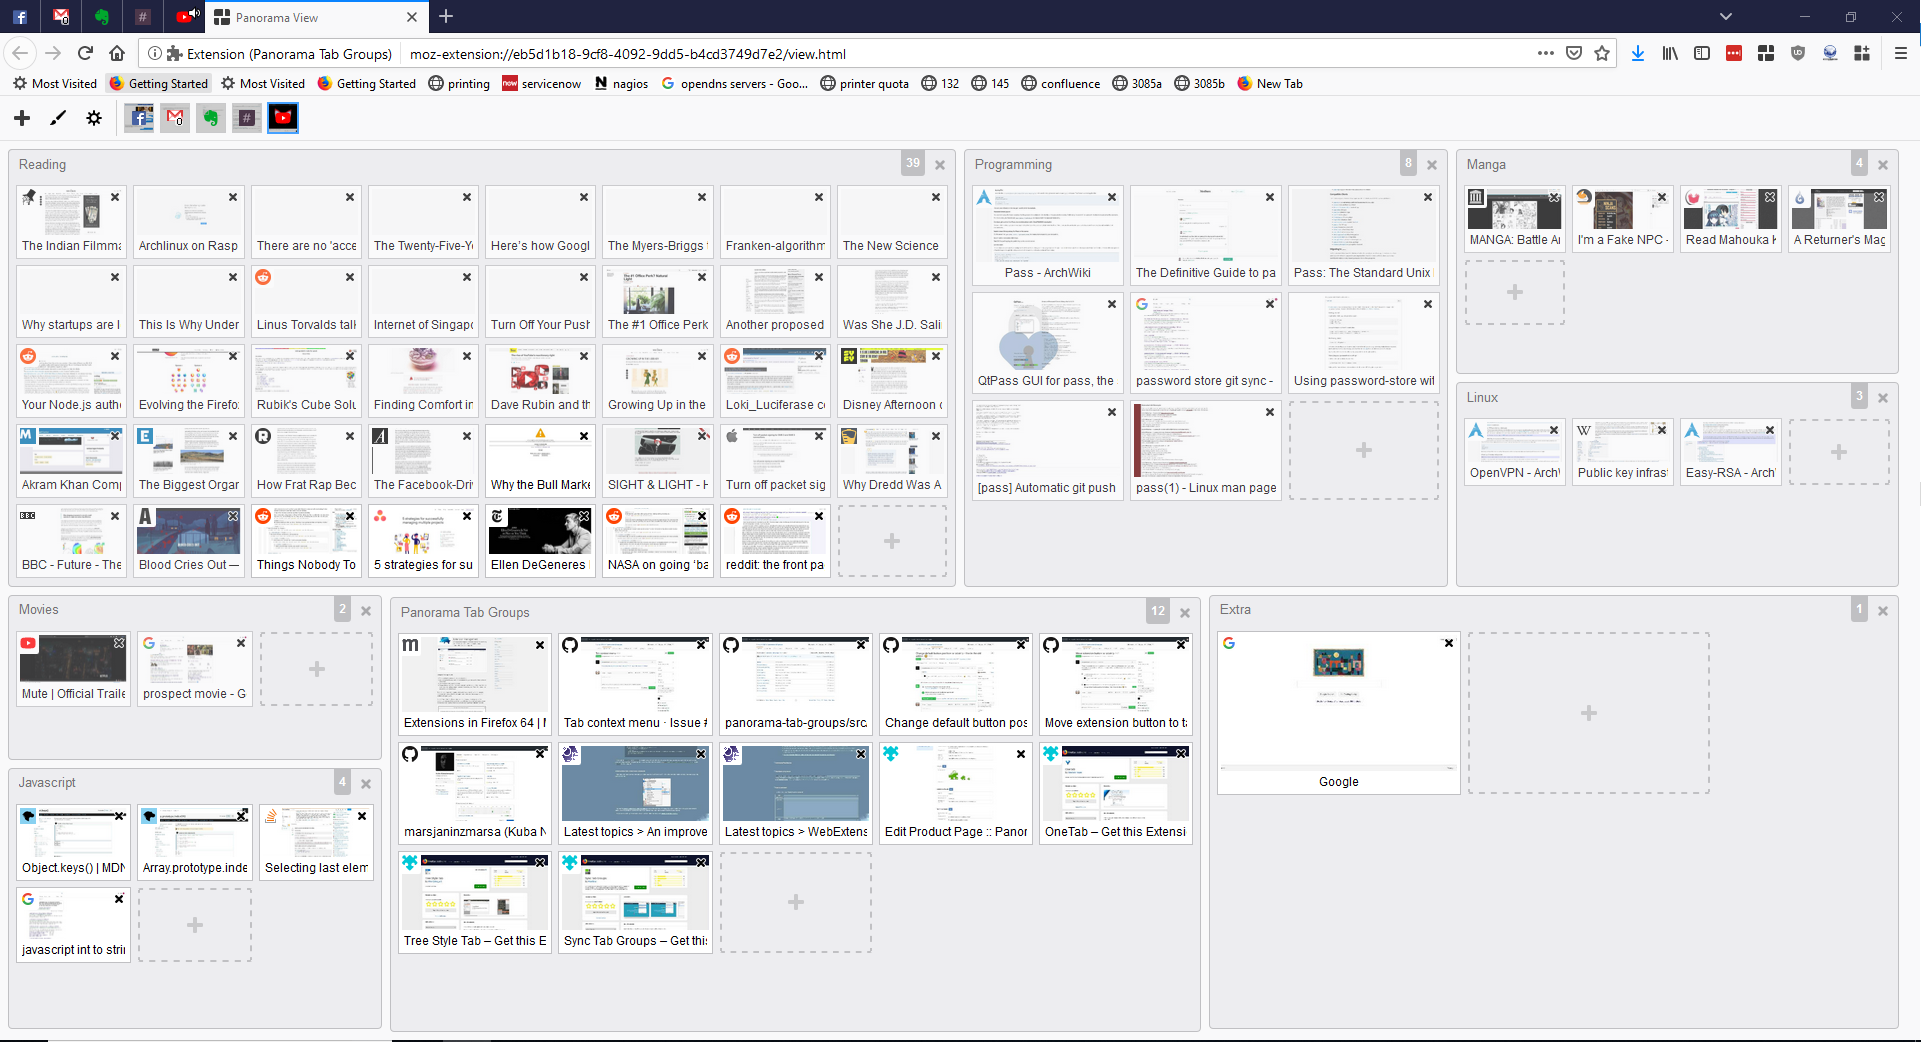The image size is (1921, 1042).
Task: Open a new browser tab with plus button
Action: point(446,17)
